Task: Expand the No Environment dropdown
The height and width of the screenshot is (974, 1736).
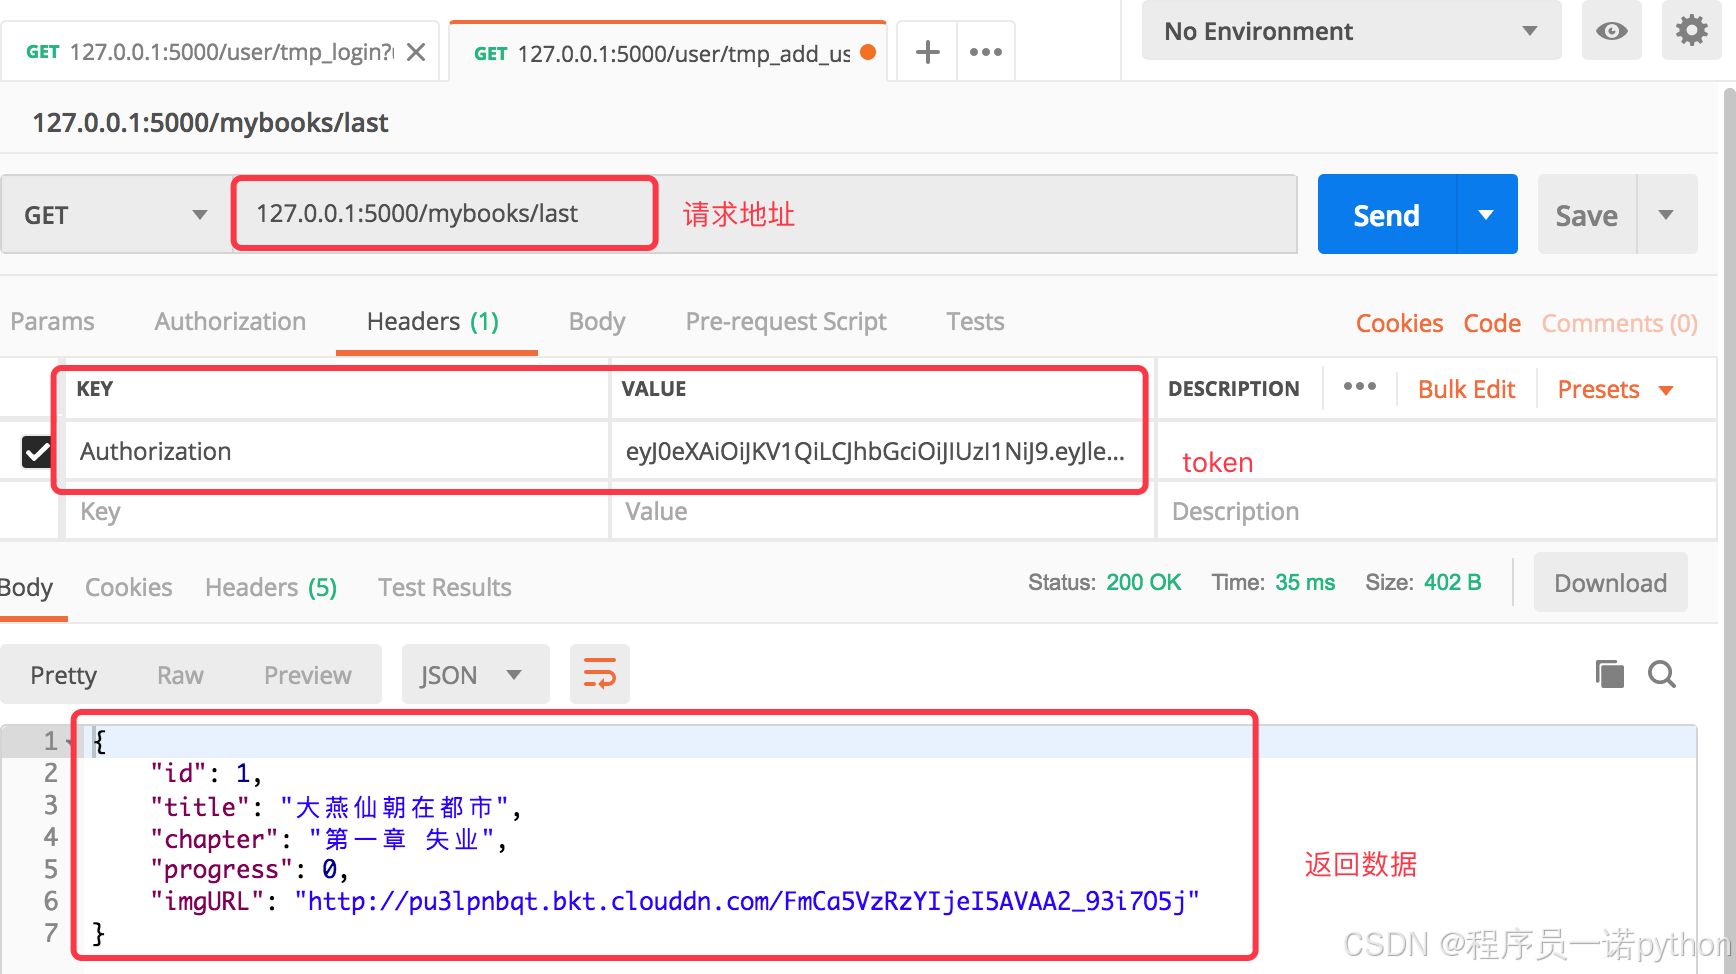Action: pyautogui.click(x=1351, y=31)
